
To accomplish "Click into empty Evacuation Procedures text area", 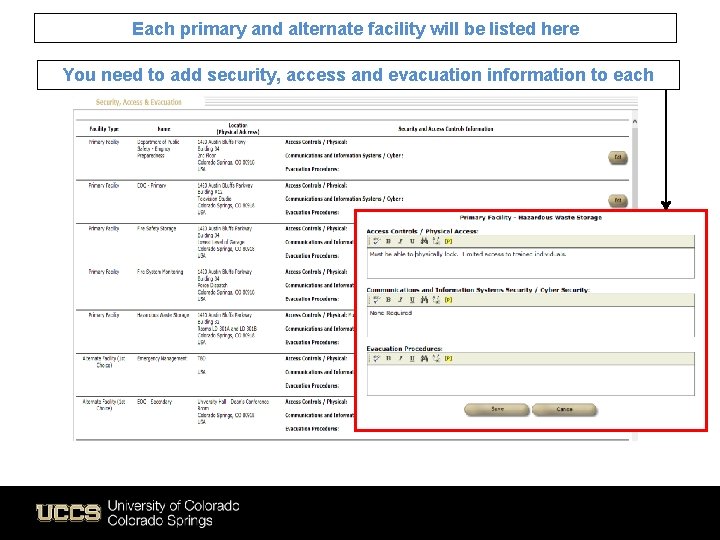I will [x=531, y=380].
